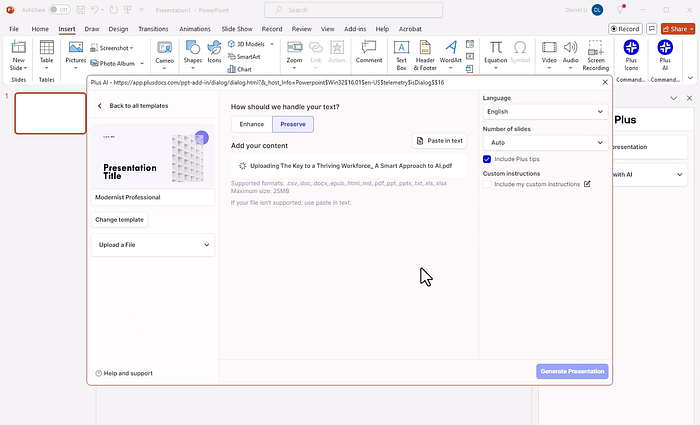Insert 3D Models
Screen dimensions: 700x425
(x=246, y=44)
